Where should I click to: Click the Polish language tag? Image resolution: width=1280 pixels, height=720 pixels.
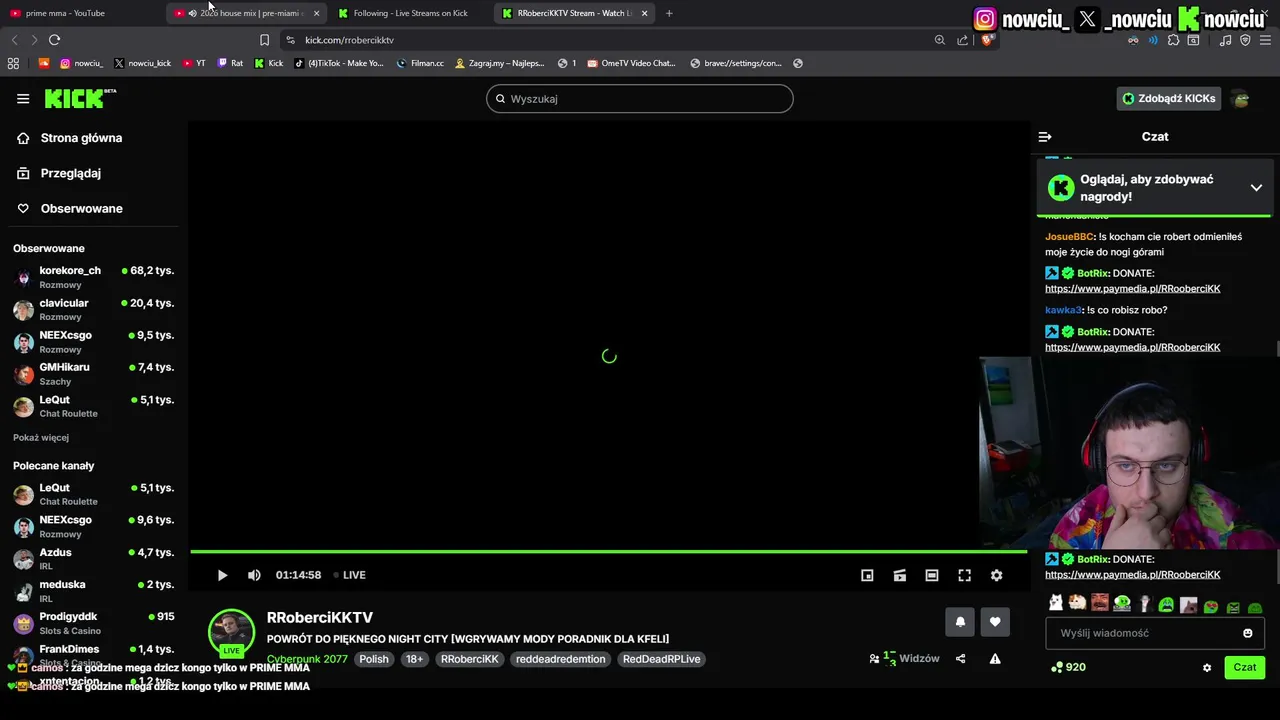[374, 659]
